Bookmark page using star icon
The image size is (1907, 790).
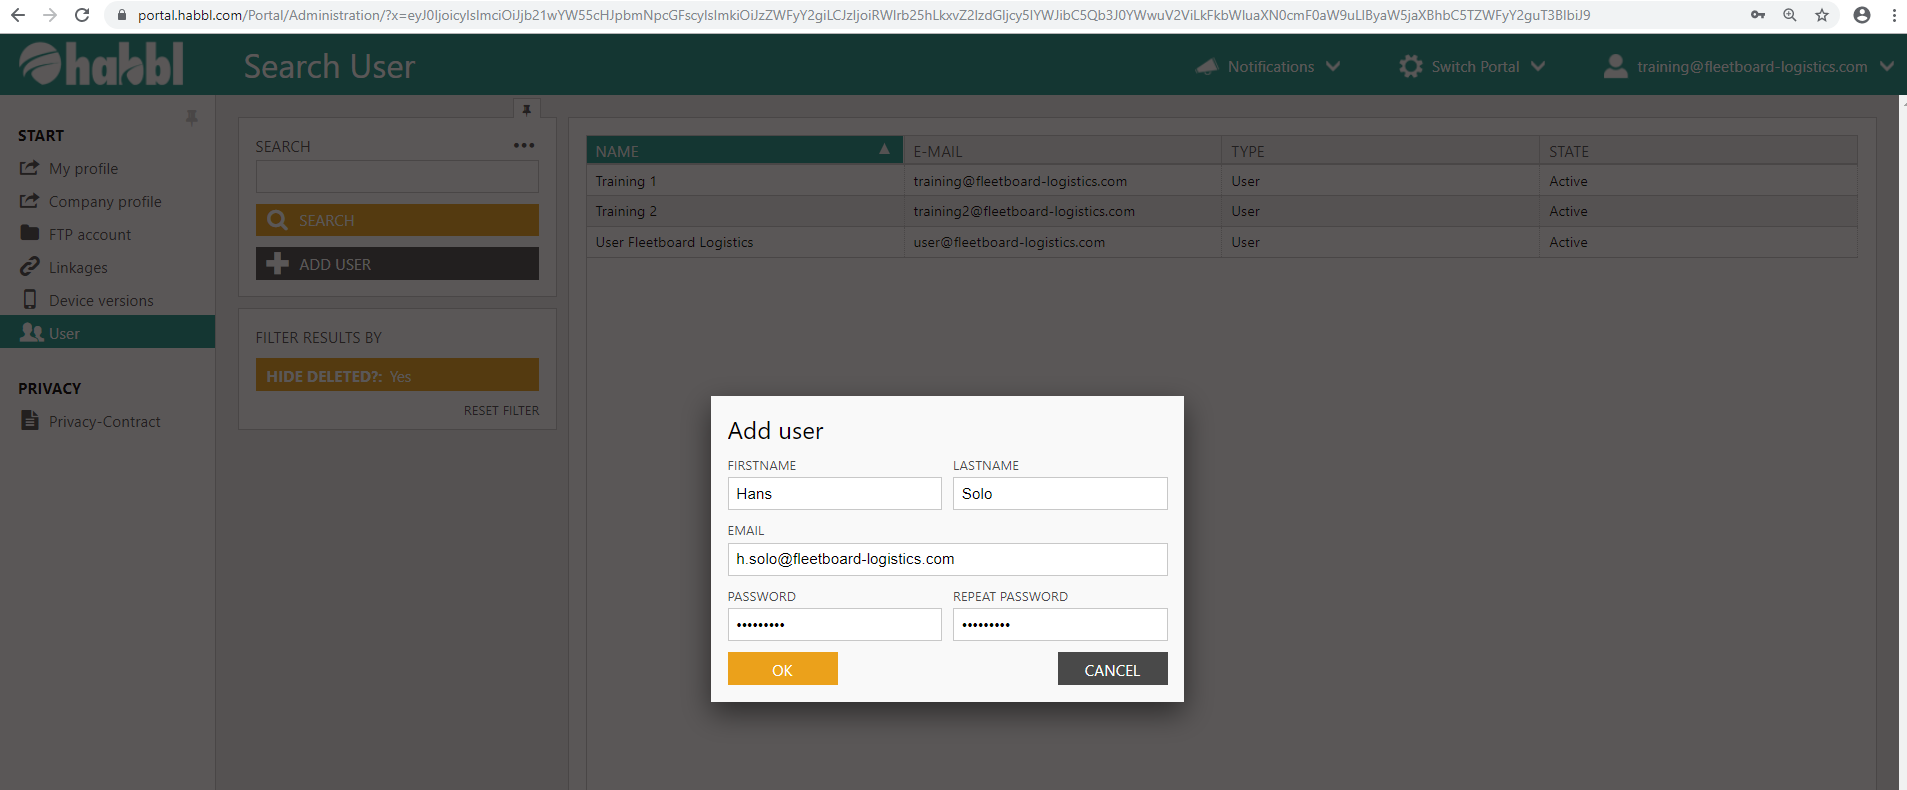click(1821, 15)
